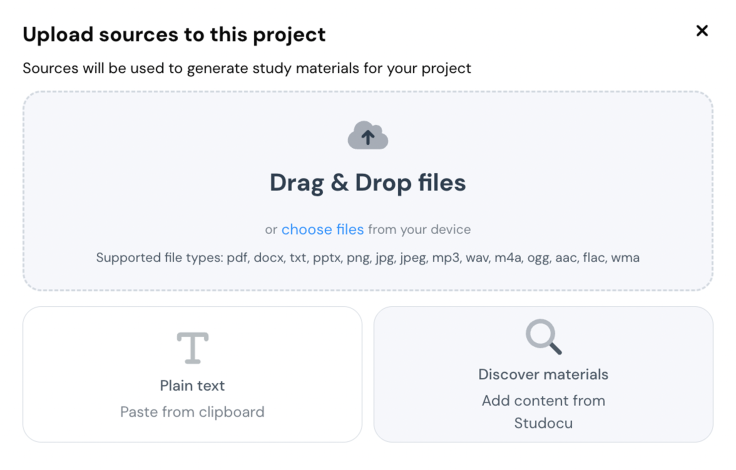Click the subtitle about generating study materials
Viewport: 736px width, 470px height.
(247, 68)
